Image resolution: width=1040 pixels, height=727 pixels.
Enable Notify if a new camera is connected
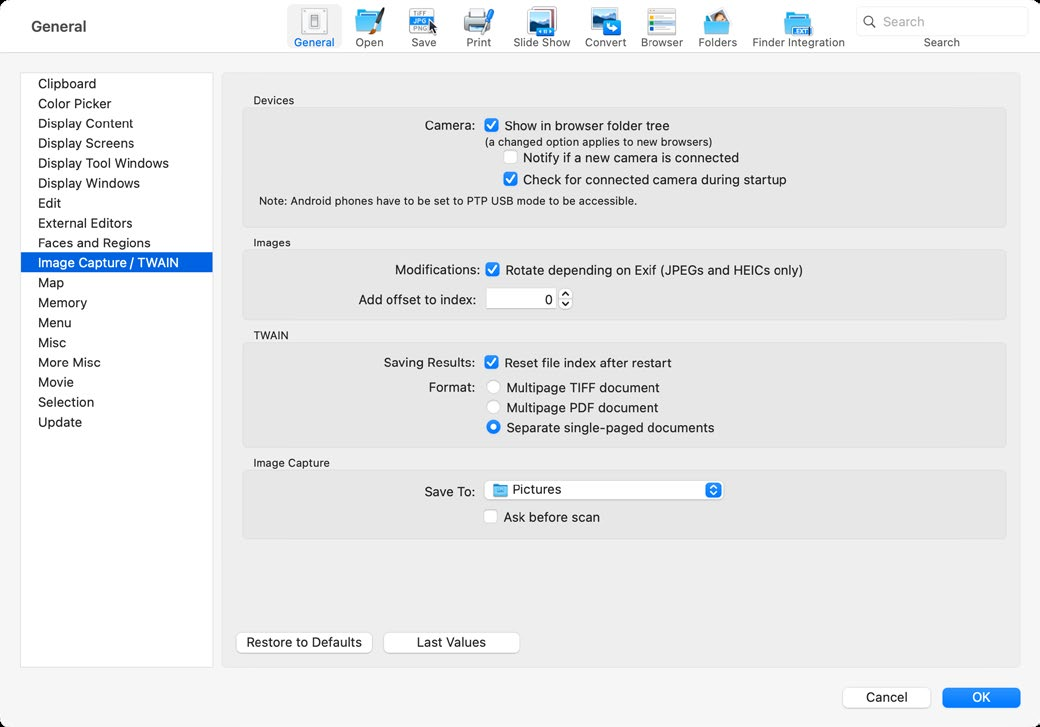(510, 158)
